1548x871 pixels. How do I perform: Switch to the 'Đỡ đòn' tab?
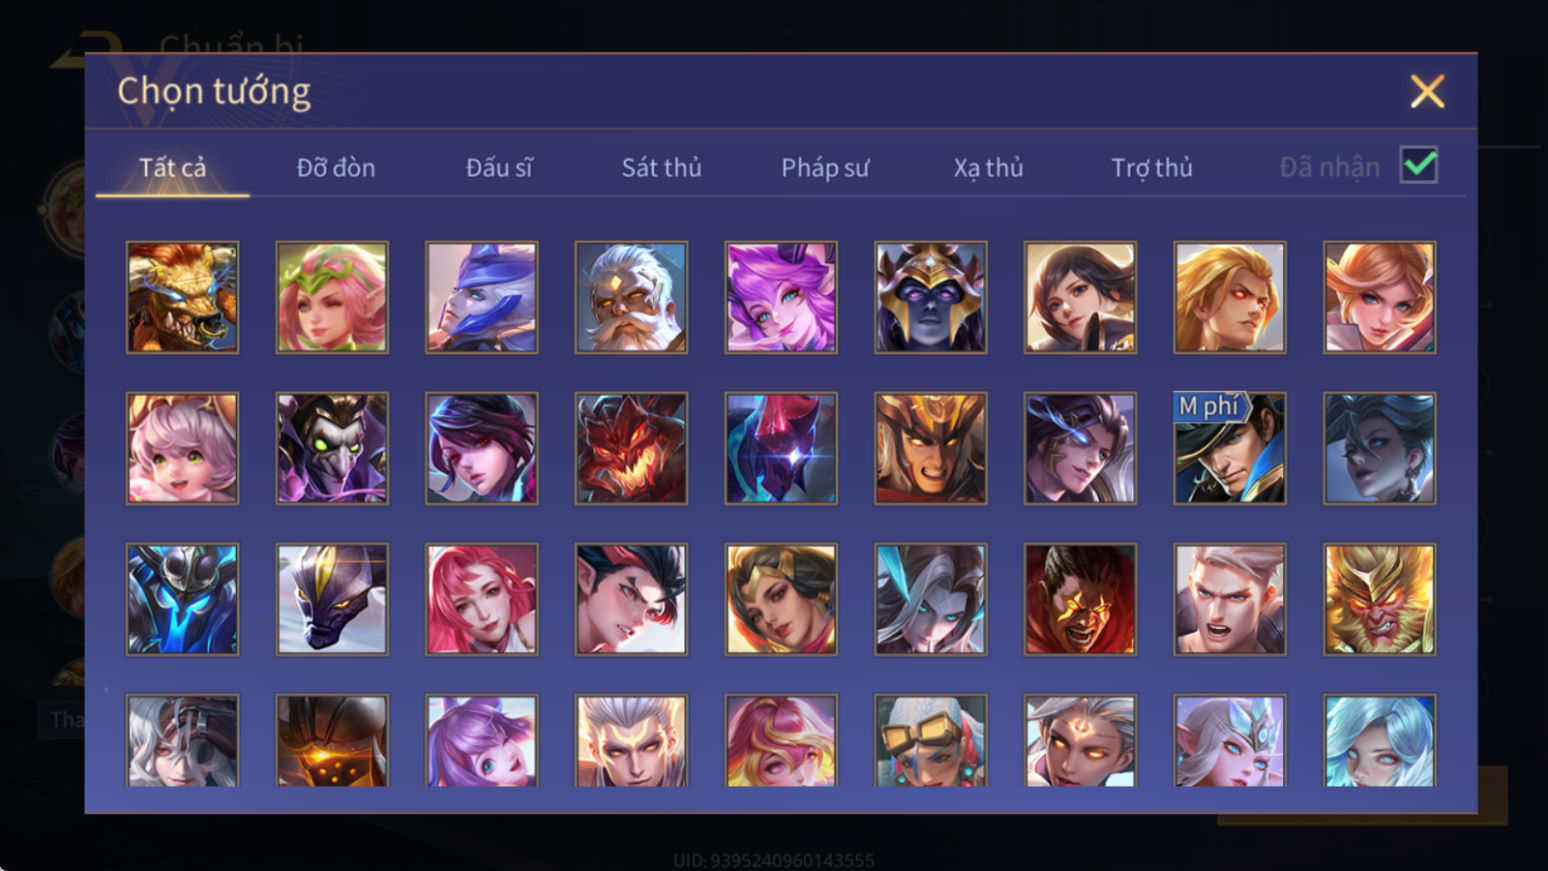336,167
